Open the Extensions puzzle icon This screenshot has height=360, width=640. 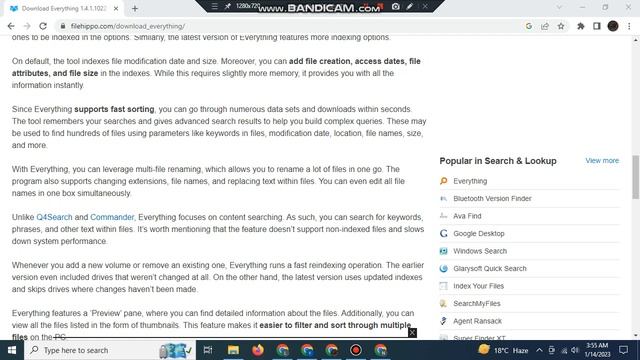pyautogui.click(x=580, y=26)
